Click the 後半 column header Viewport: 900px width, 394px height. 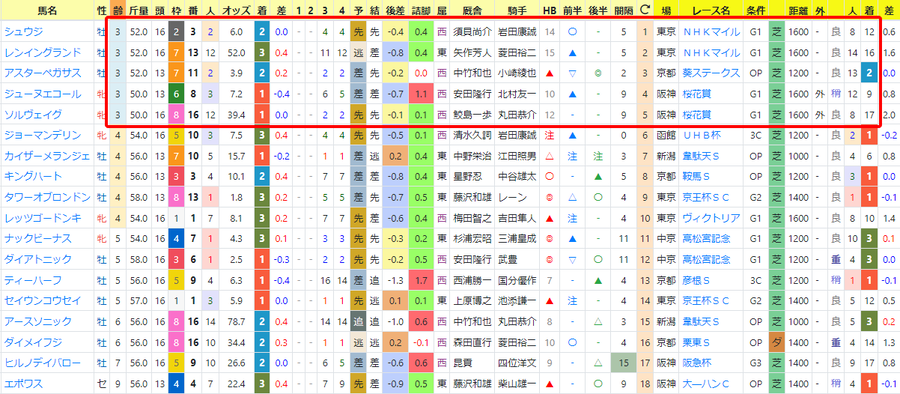[x=598, y=10]
